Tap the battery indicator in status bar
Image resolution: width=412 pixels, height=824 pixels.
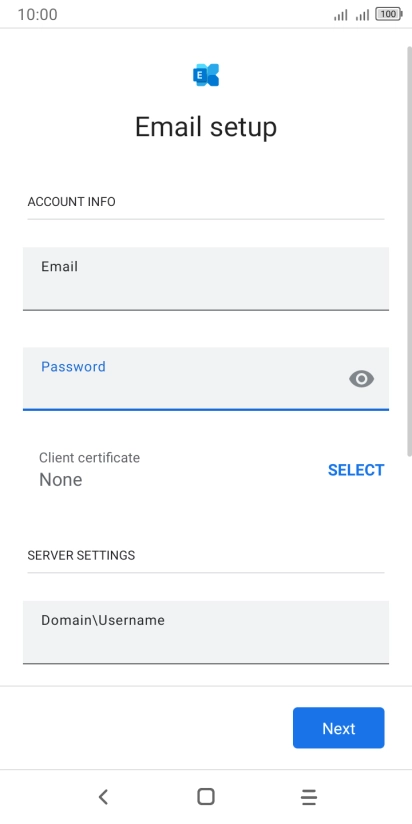[x=389, y=15]
